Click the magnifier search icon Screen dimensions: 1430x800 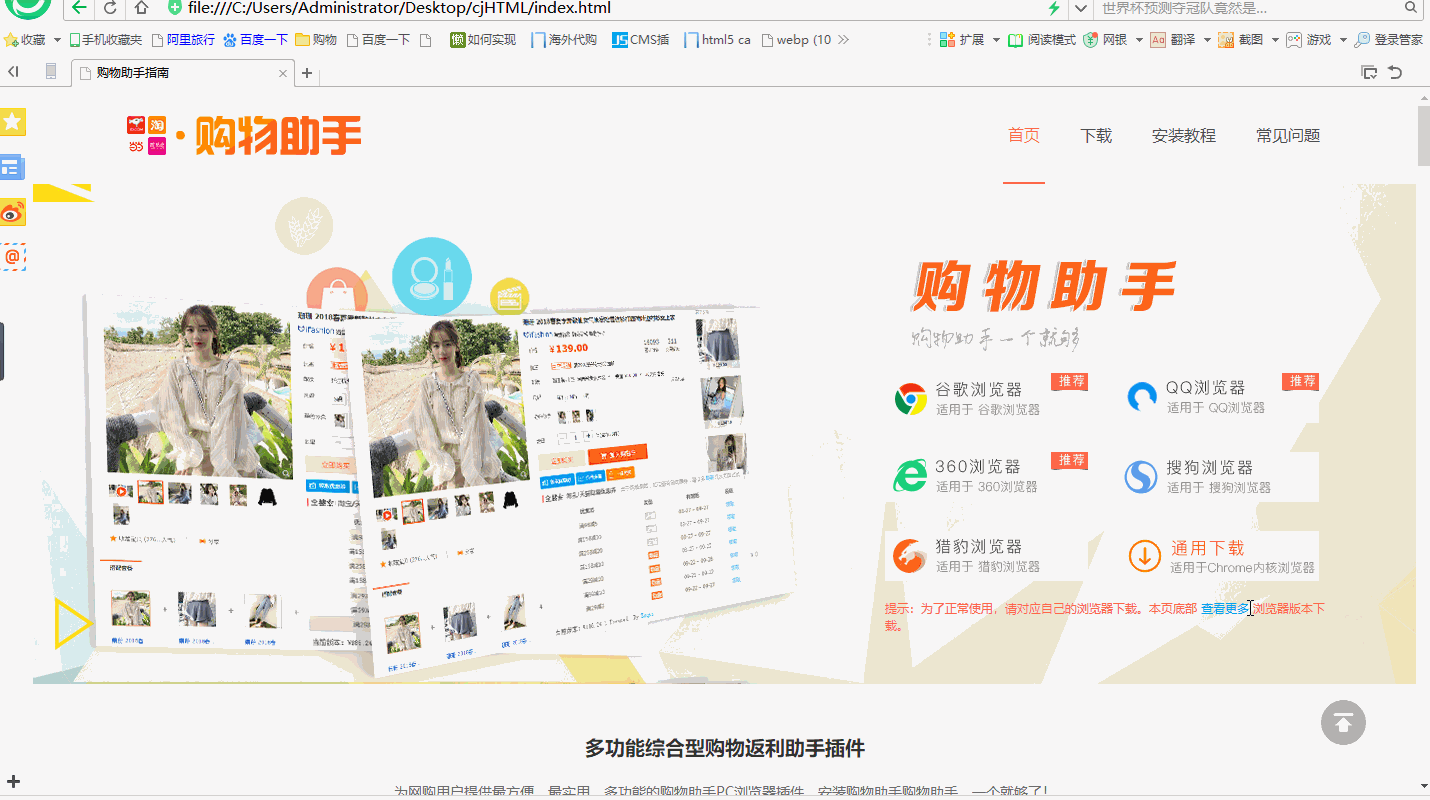point(1411,8)
